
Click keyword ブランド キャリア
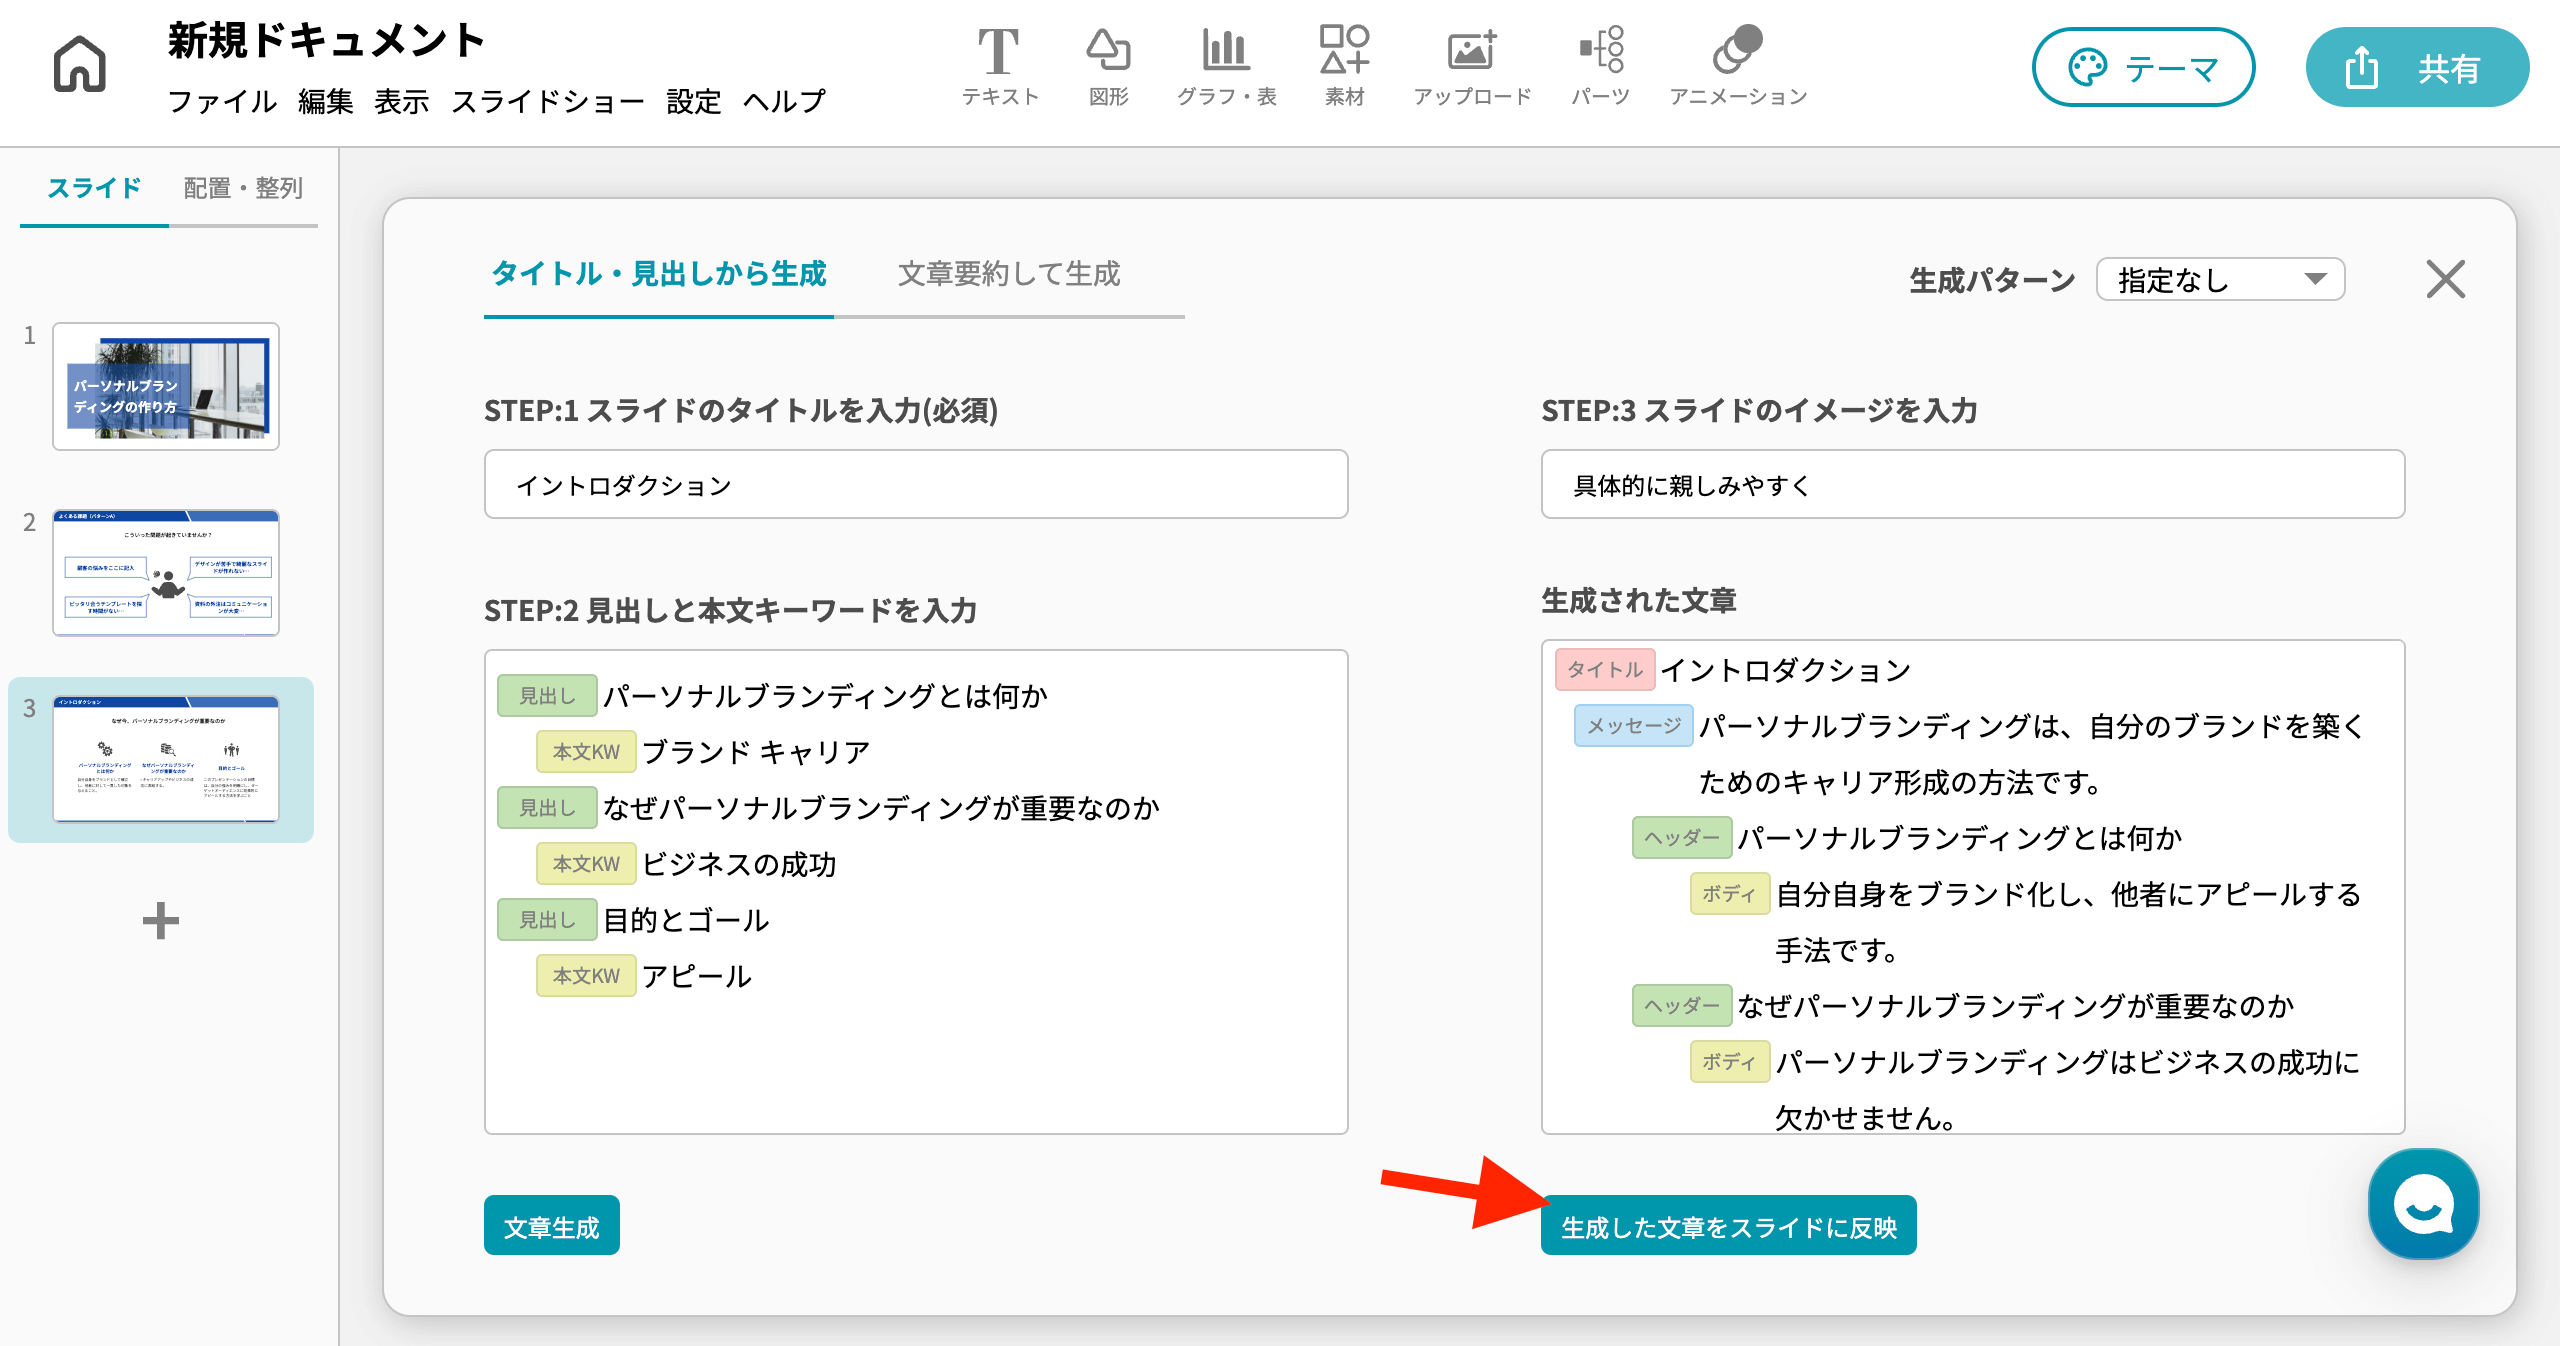[x=756, y=752]
